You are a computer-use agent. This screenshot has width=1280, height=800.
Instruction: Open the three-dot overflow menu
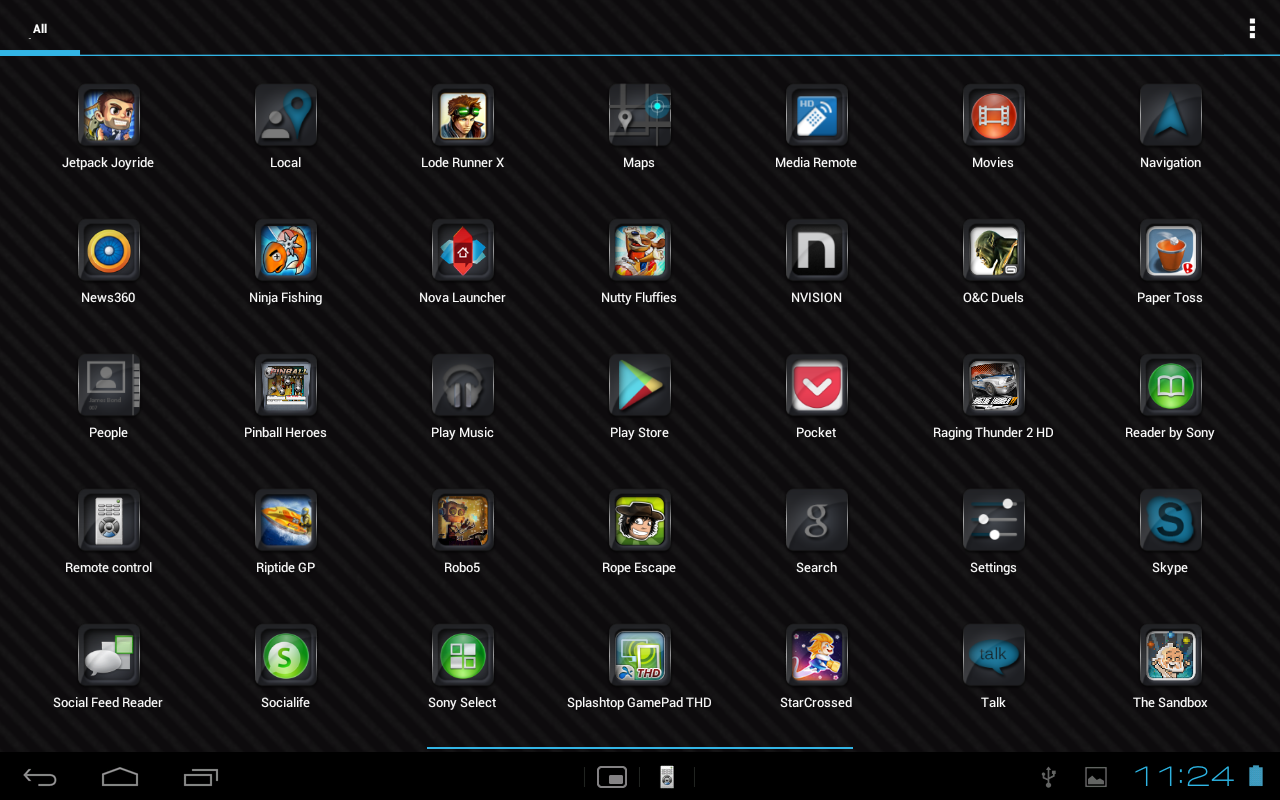coord(1251,29)
